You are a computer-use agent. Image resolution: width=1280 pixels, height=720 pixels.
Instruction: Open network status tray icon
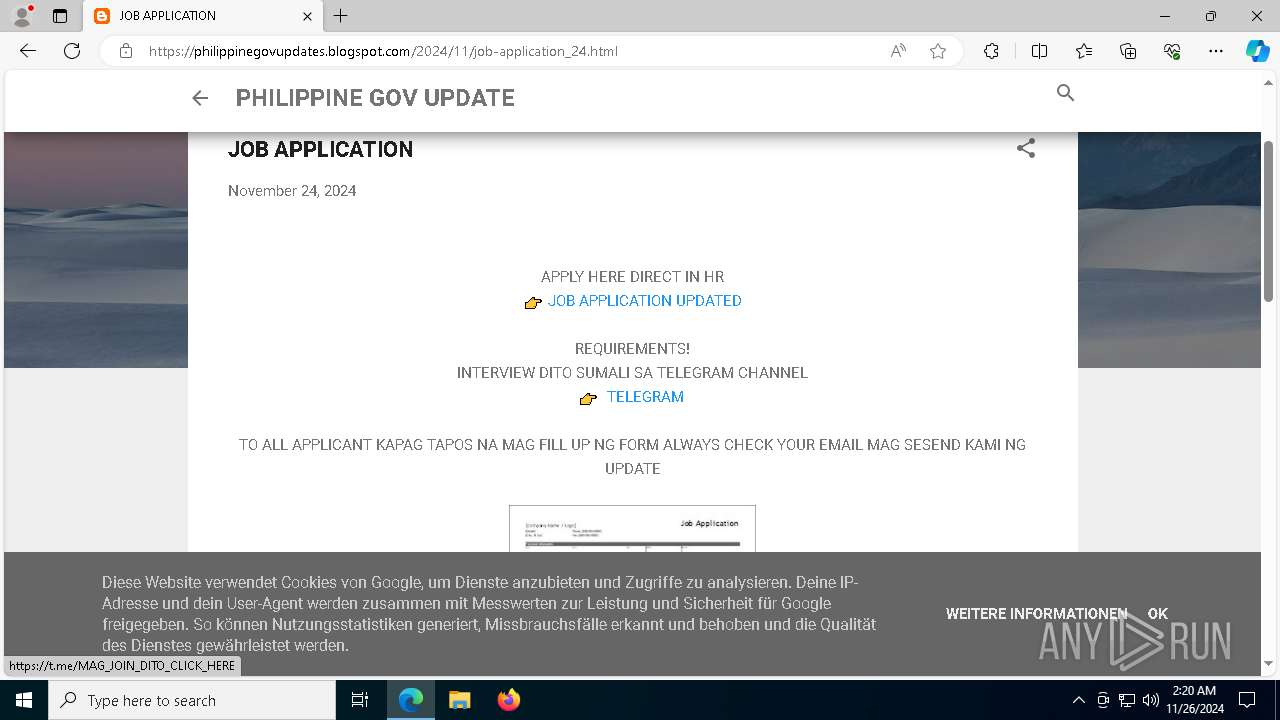click(1127, 700)
